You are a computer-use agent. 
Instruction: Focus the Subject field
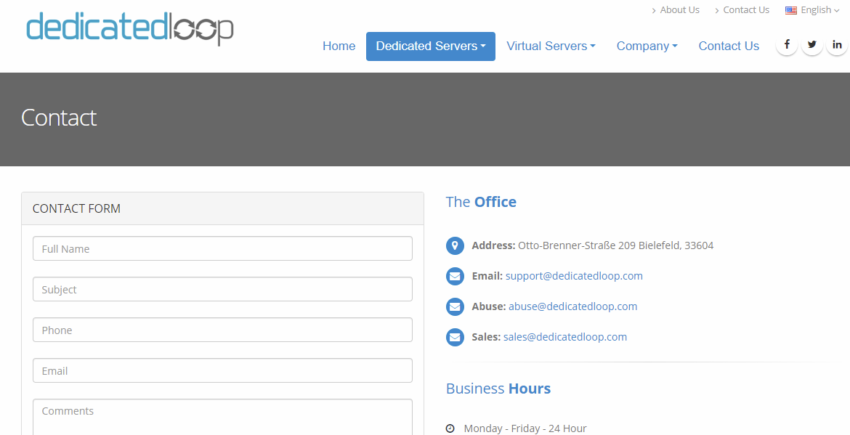(x=222, y=289)
